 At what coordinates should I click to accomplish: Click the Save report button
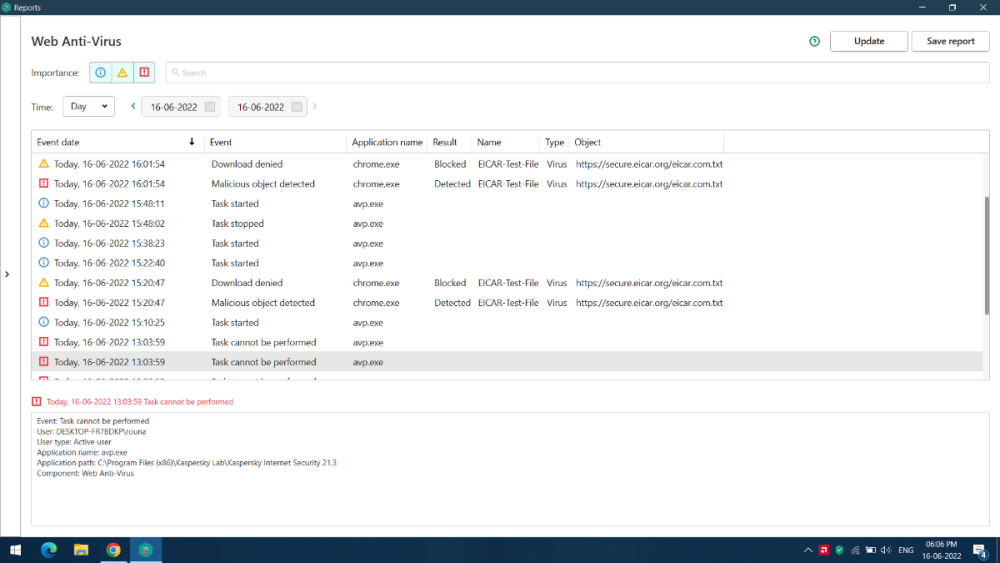950,41
